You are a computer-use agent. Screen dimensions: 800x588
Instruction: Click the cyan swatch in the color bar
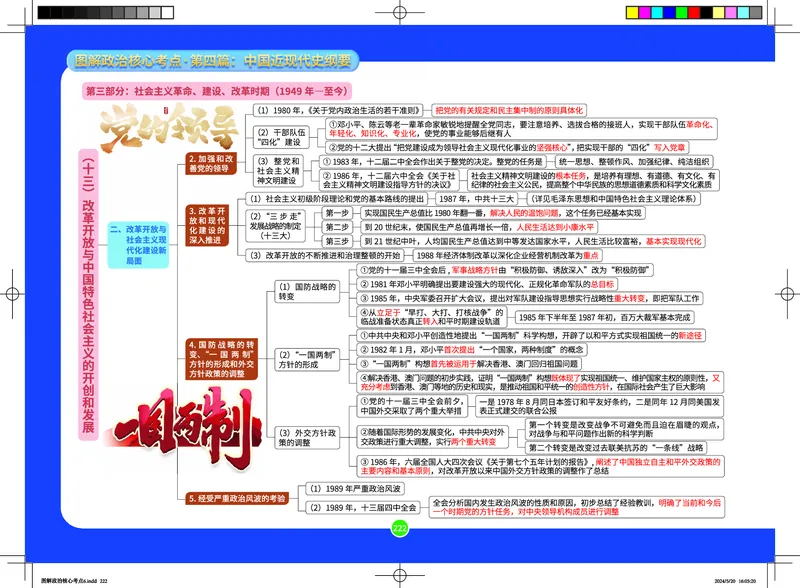pyautogui.click(x=658, y=11)
